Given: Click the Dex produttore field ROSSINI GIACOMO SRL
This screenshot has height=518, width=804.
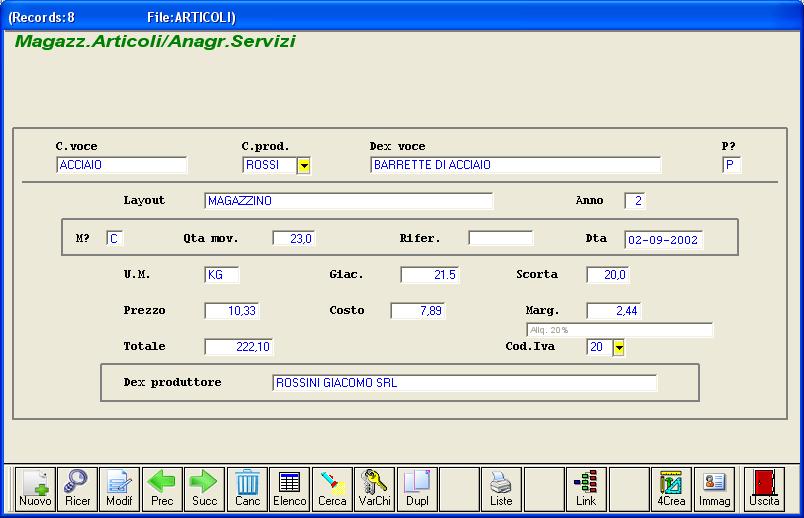Looking at the screenshot, I should click(x=465, y=383).
